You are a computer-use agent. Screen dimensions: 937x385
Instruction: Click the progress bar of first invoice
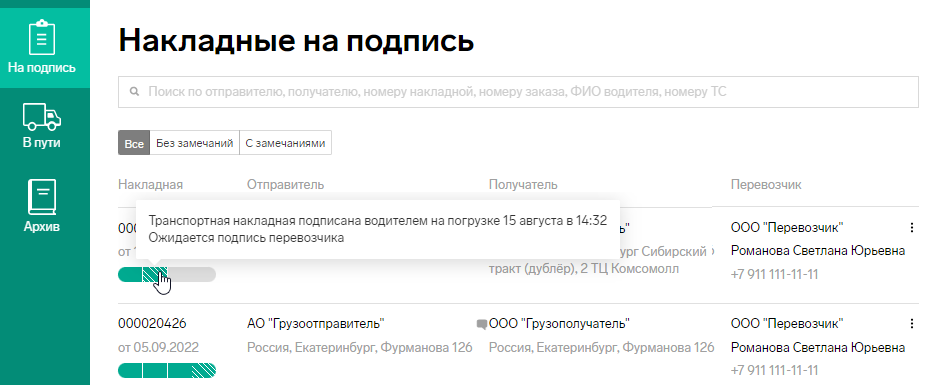tap(167, 274)
